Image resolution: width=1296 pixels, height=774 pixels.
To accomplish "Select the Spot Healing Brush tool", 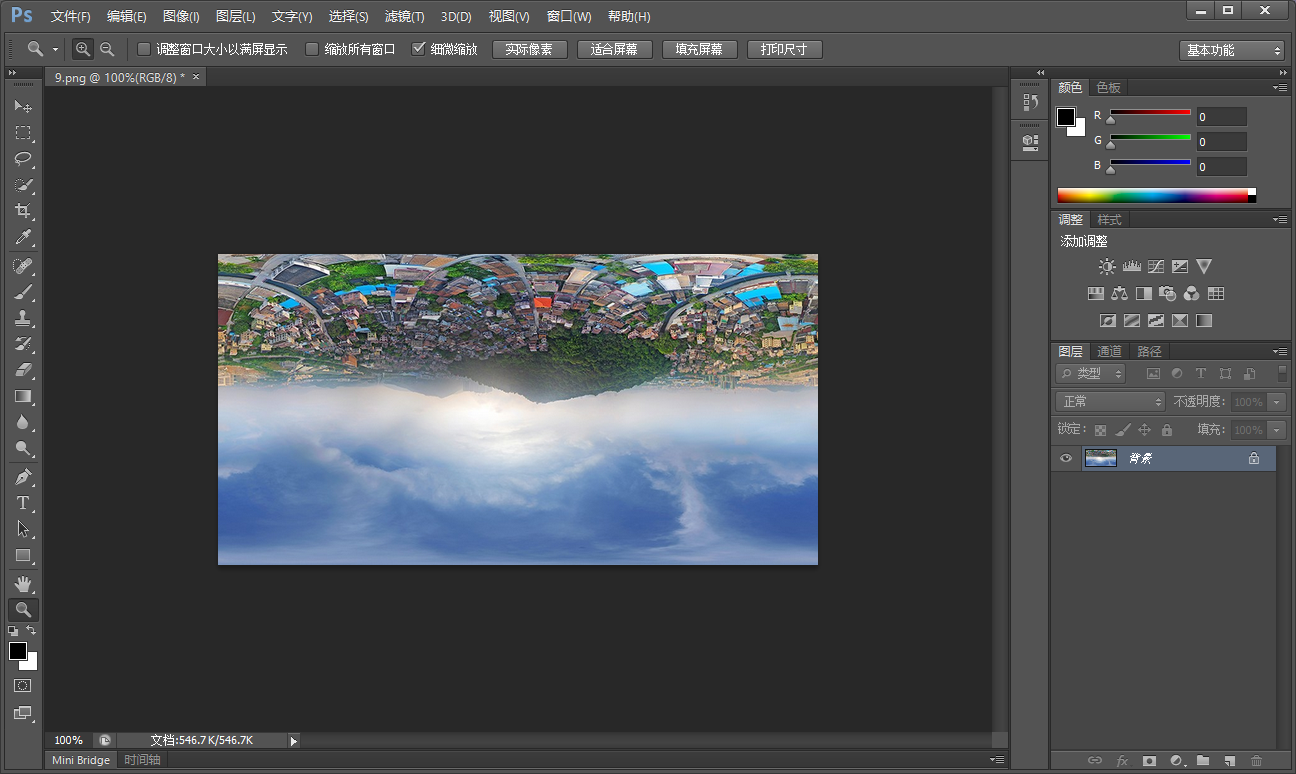I will 23,266.
